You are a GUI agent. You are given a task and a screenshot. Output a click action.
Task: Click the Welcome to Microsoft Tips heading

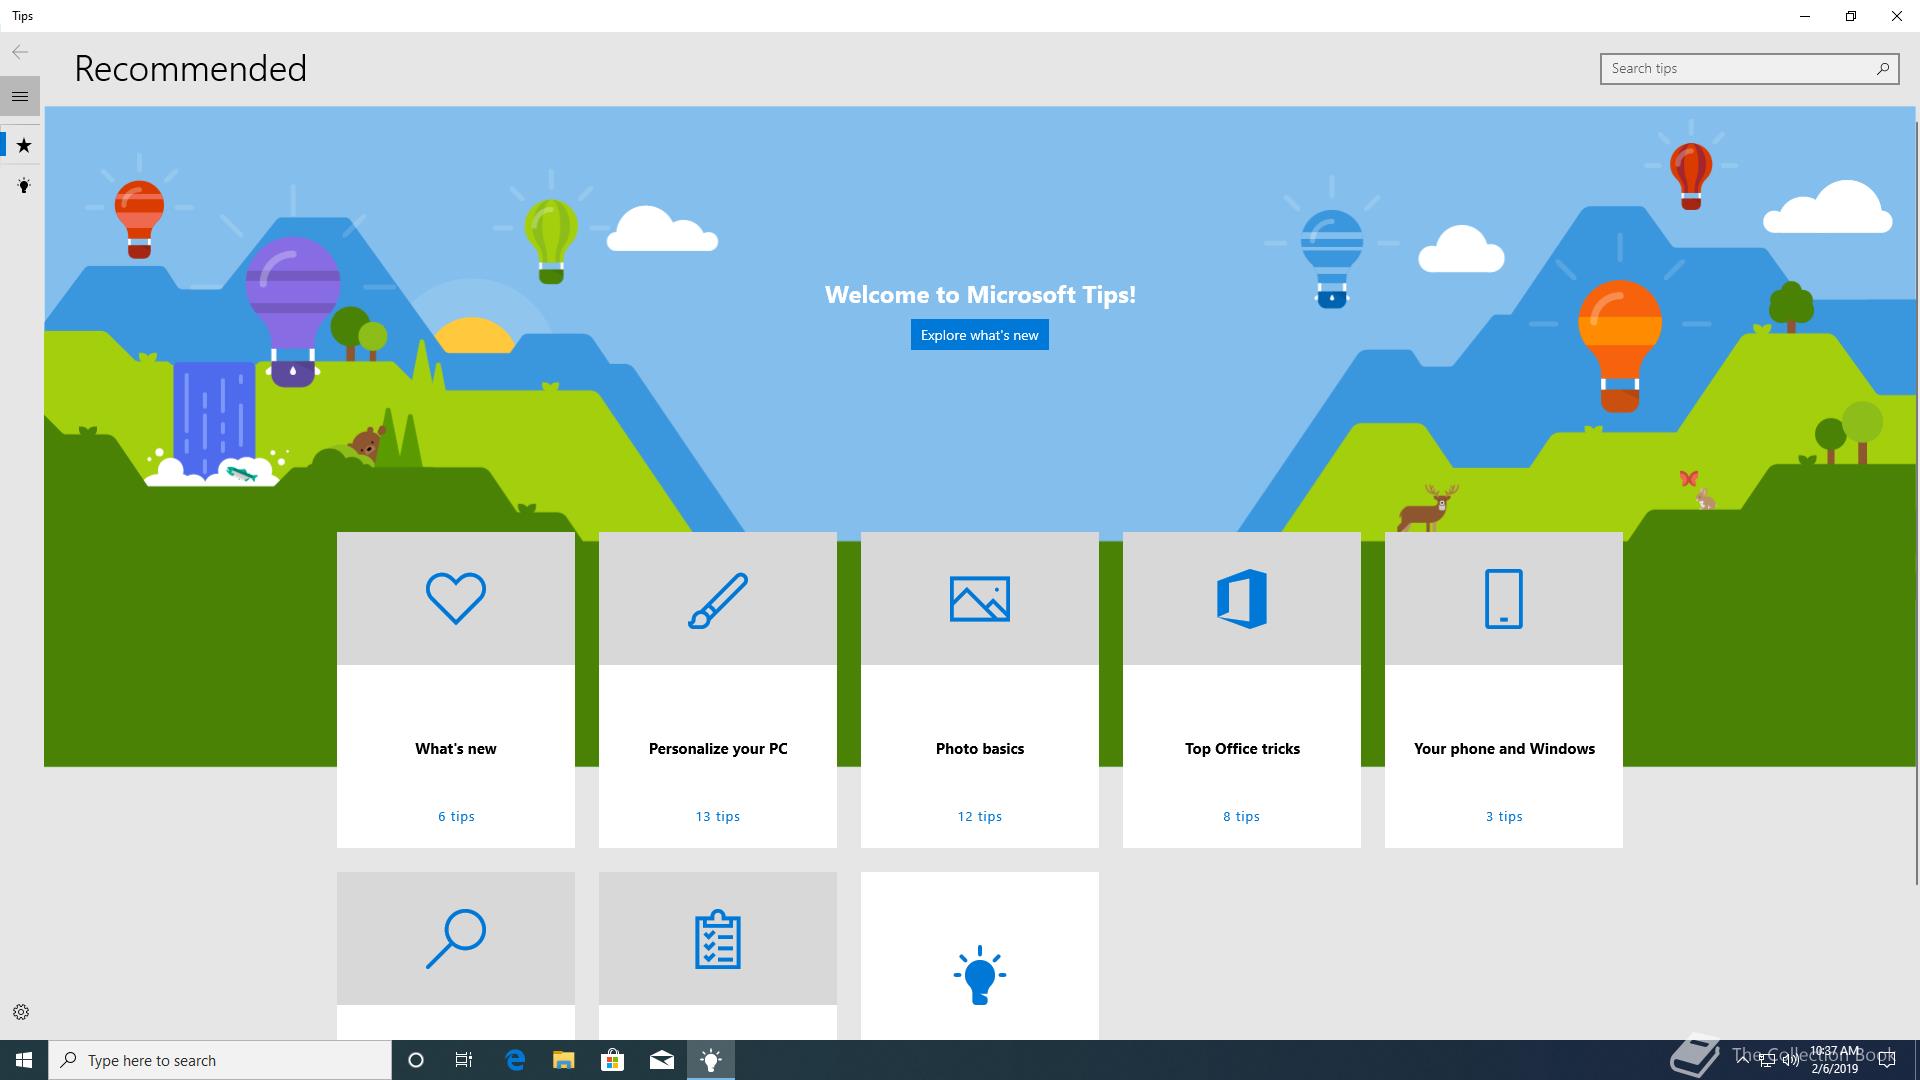point(980,294)
